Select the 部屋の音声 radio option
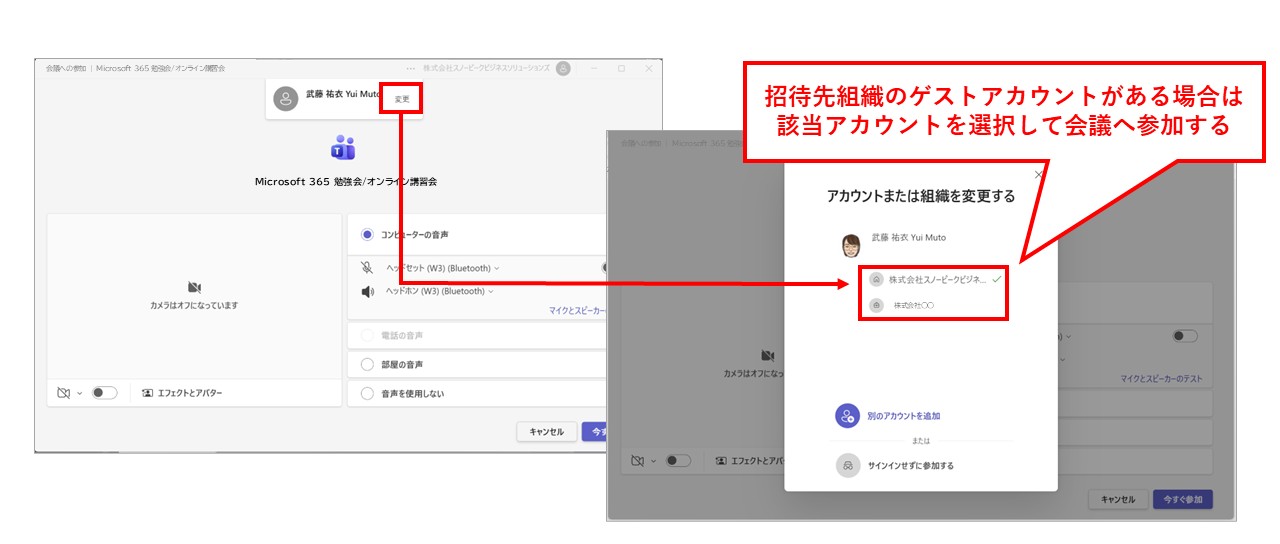This screenshot has width=1280, height=544. (x=367, y=365)
